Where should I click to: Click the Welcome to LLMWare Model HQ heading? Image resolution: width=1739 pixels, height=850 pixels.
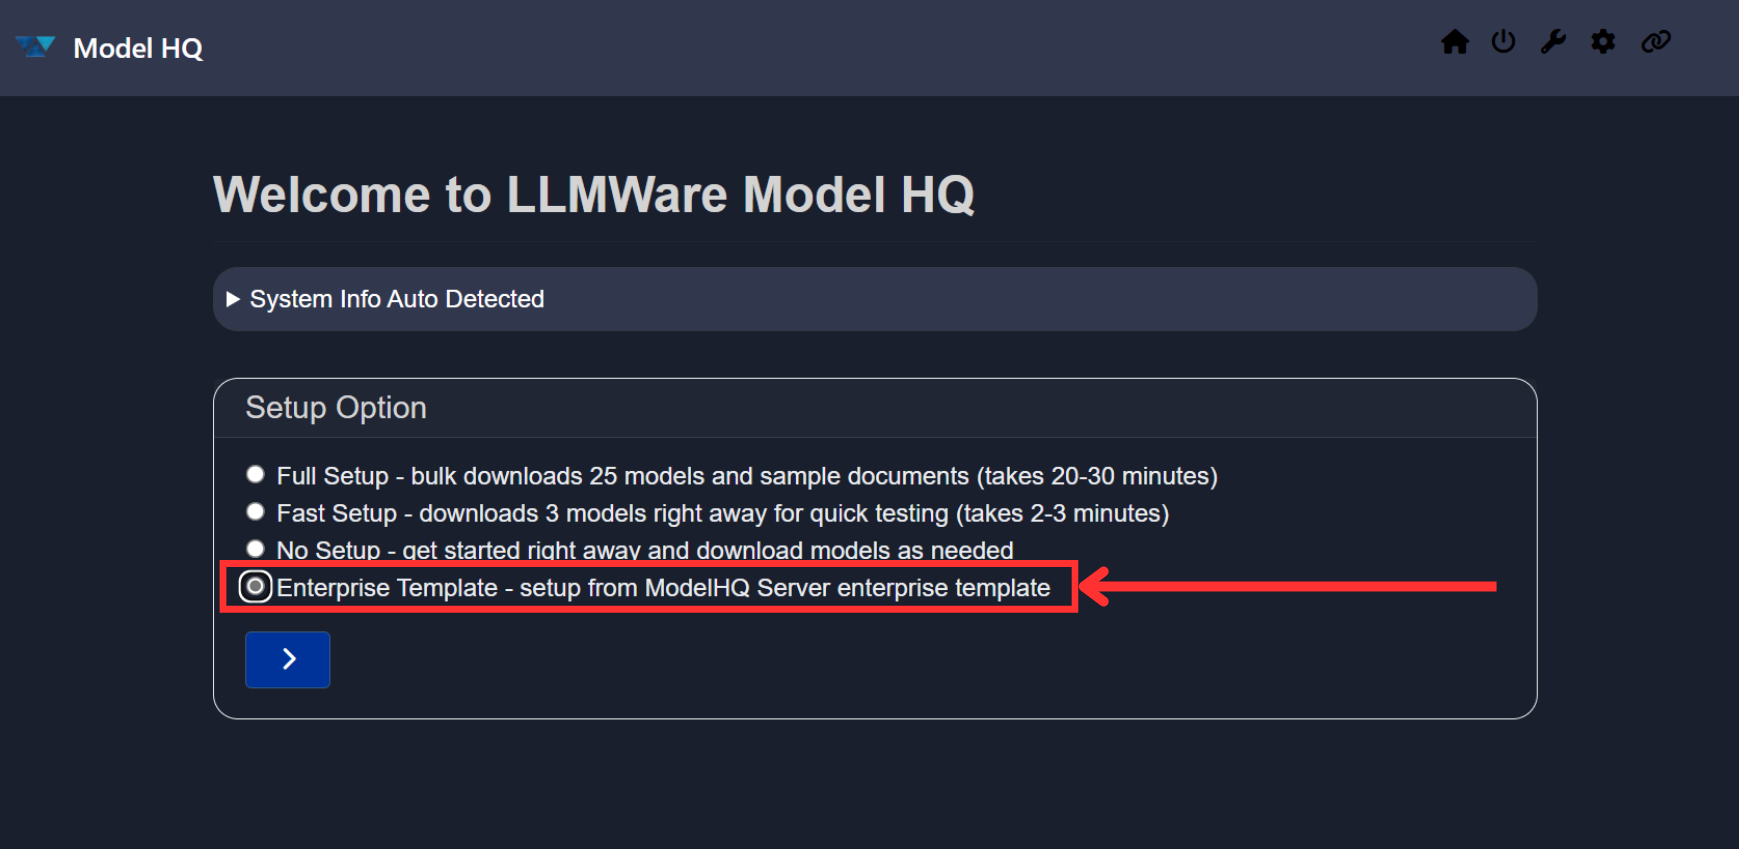tap(593, 194)
